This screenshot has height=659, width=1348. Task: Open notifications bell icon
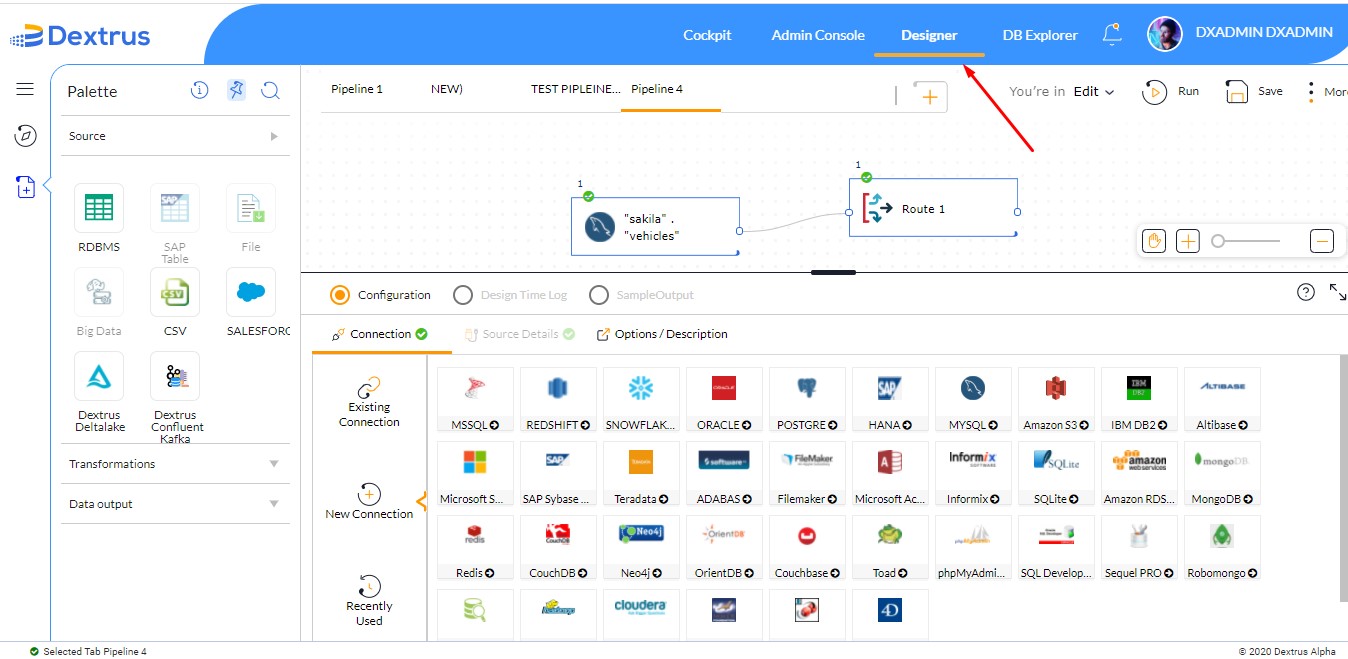tap(1112, 34)
